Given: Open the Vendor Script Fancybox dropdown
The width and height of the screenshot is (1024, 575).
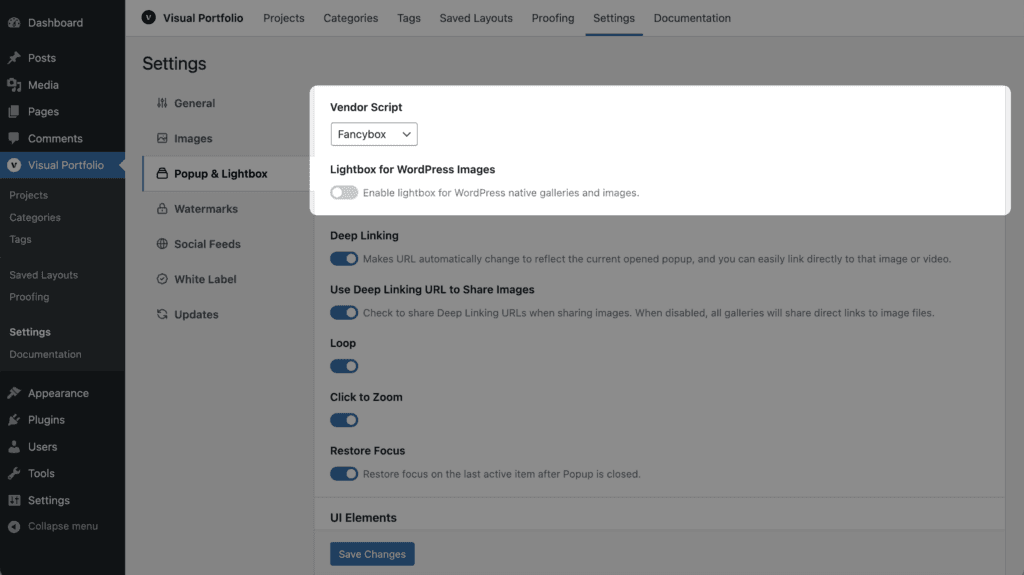Looking at the screenshot, I should 374,134.
